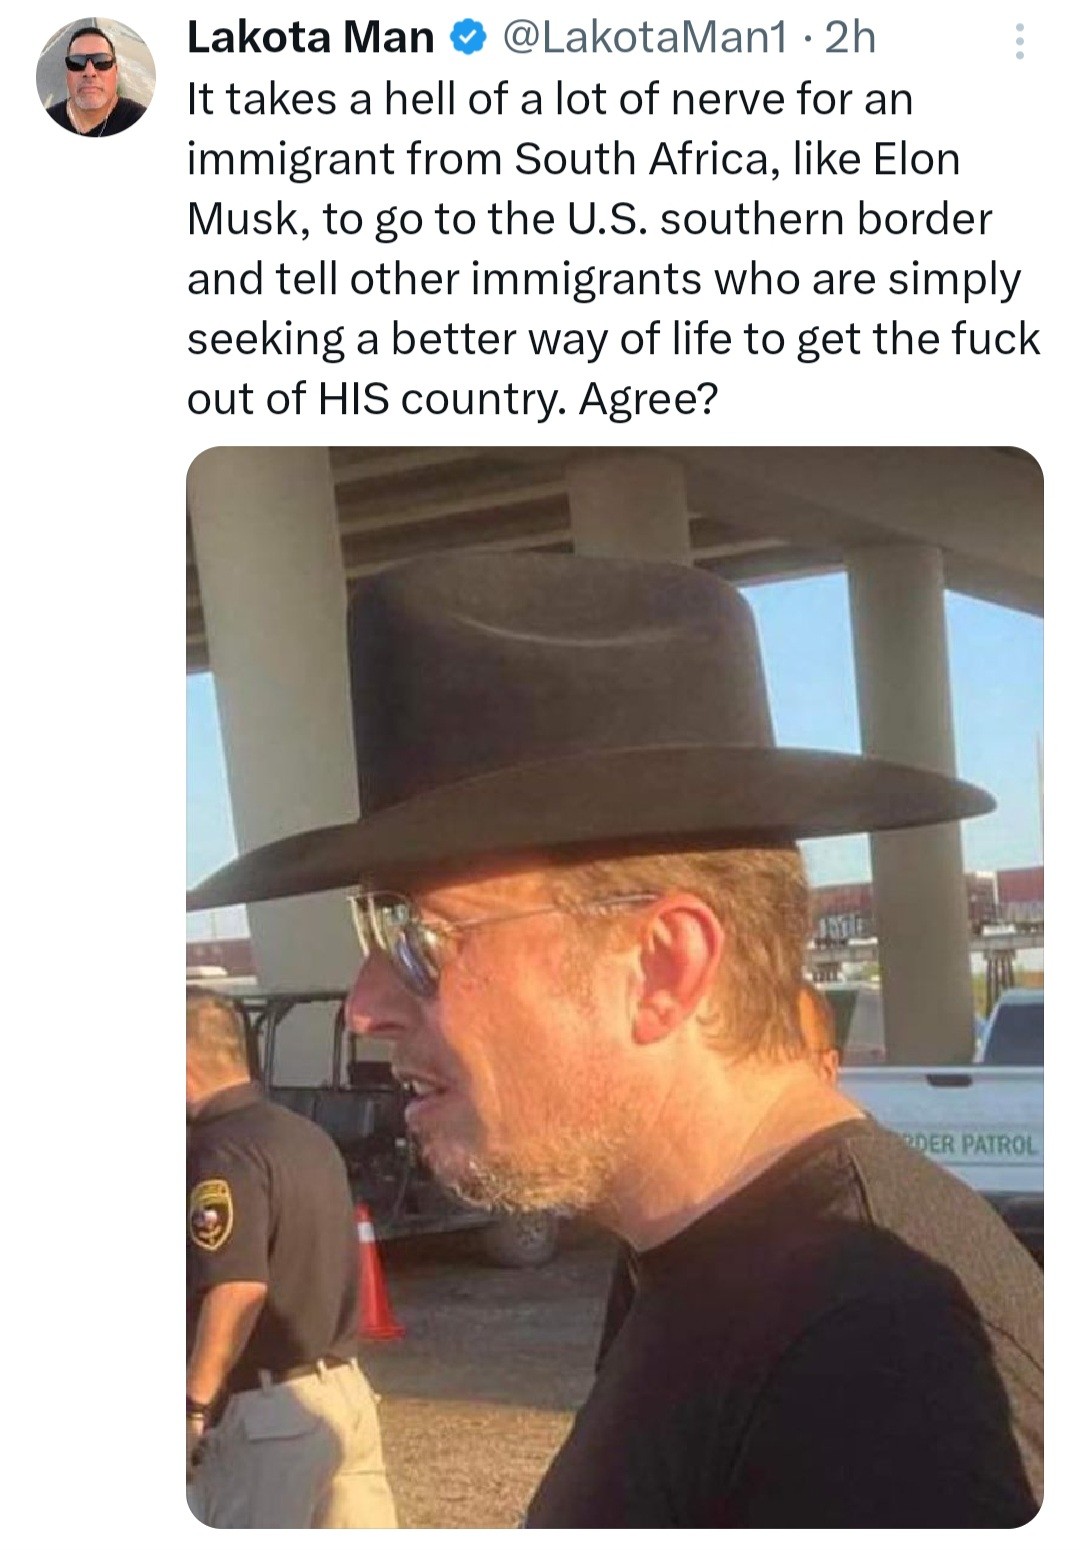Click the 2h post timestamp

(x=850, y=38)
